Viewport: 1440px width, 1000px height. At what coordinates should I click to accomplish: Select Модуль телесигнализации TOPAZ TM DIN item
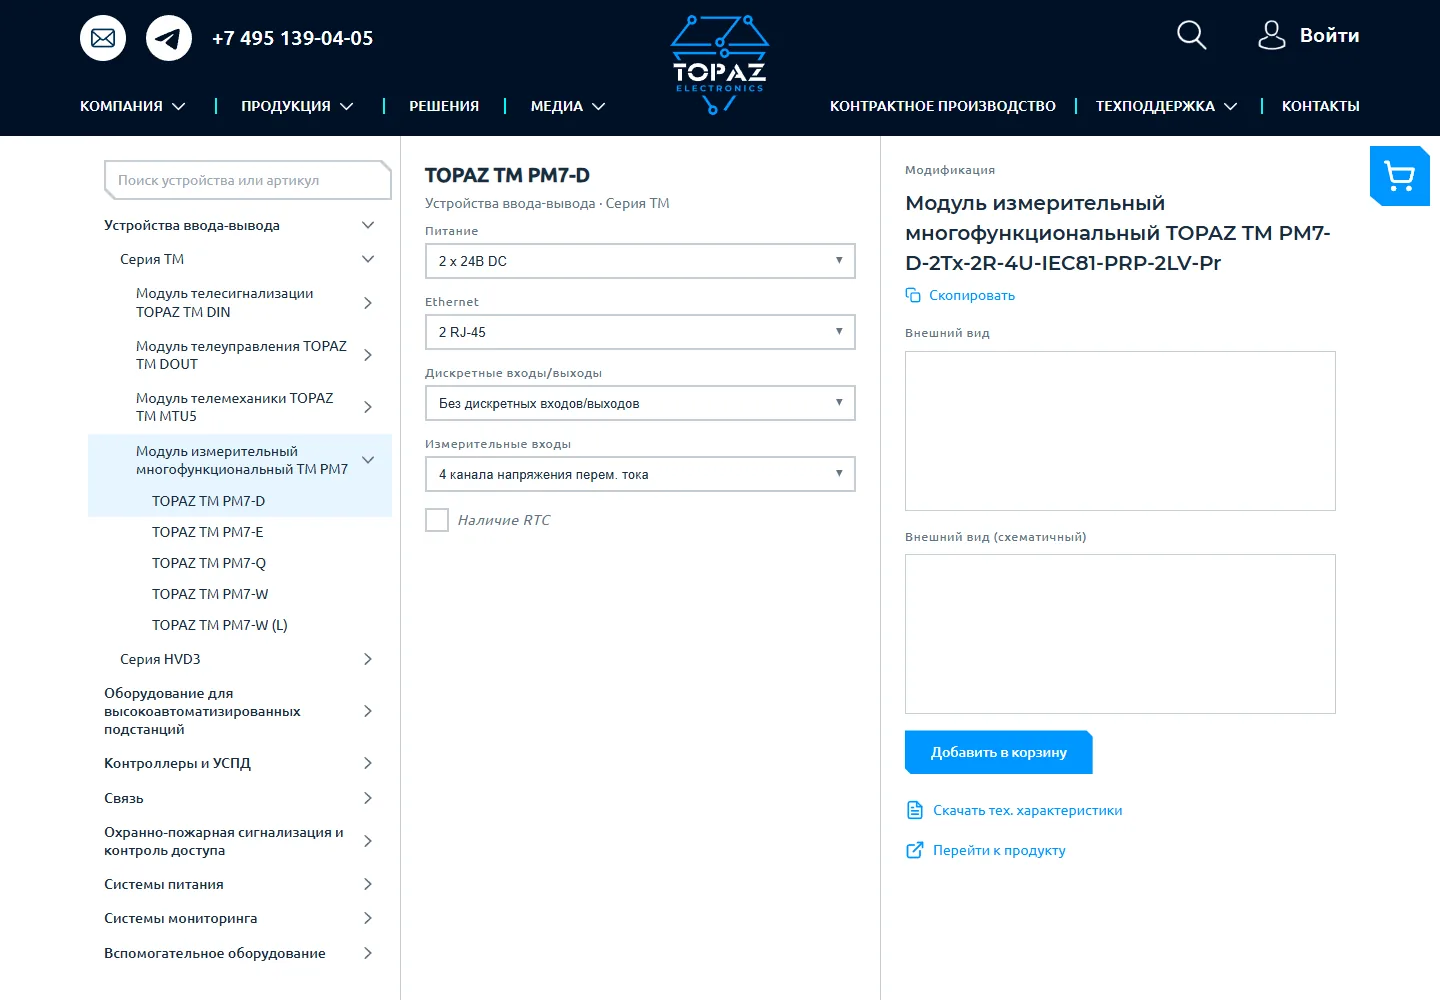tap(225, 303)
